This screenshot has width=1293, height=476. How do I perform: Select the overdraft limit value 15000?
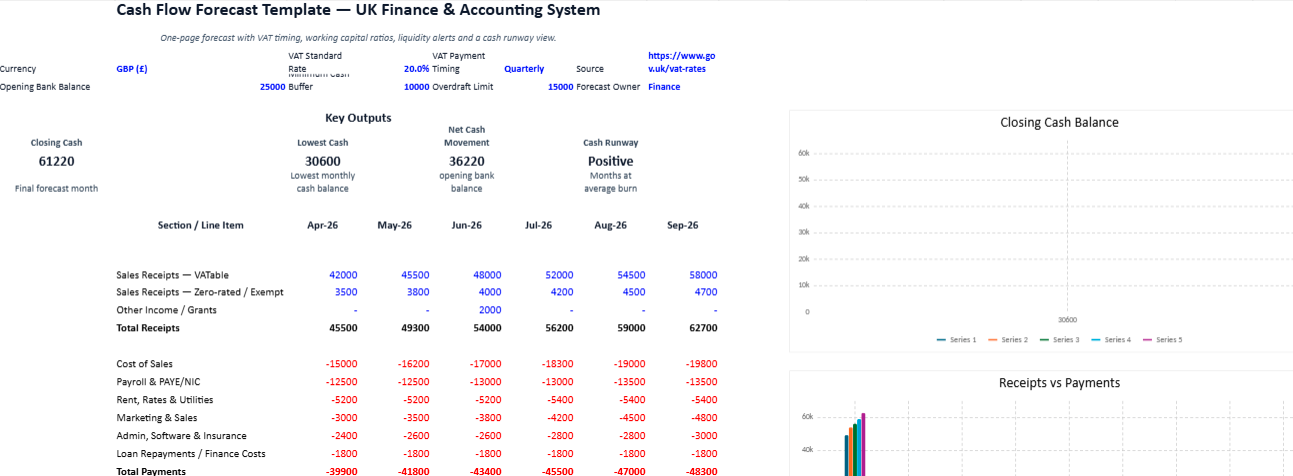[560, 87]
